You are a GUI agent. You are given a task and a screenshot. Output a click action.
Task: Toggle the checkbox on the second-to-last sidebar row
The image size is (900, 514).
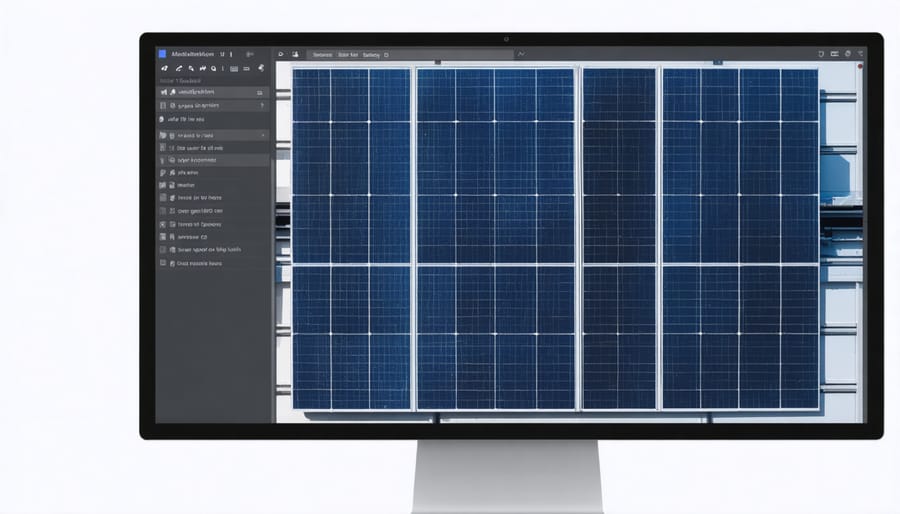pos(163,250)
